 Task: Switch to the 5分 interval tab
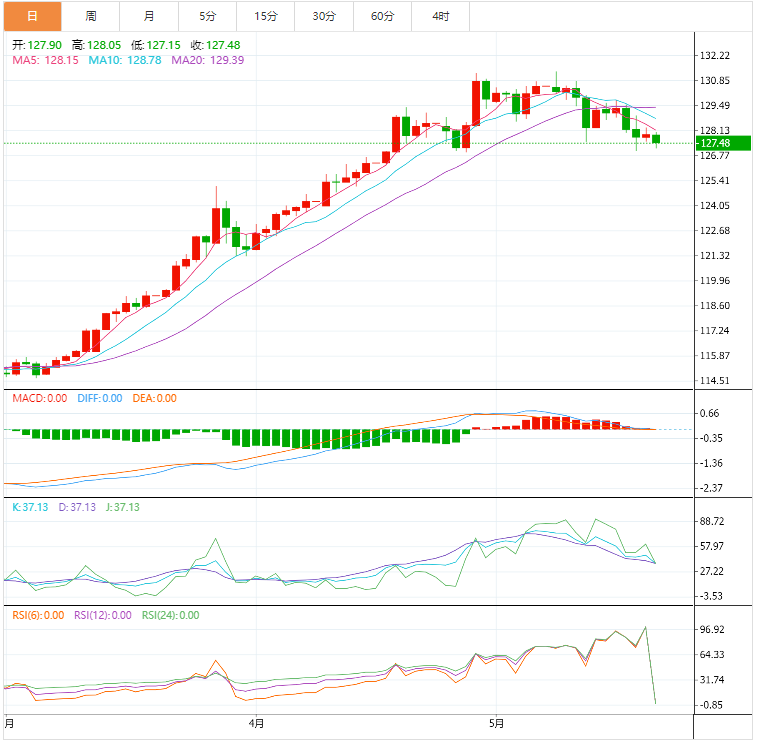[207, 16]
